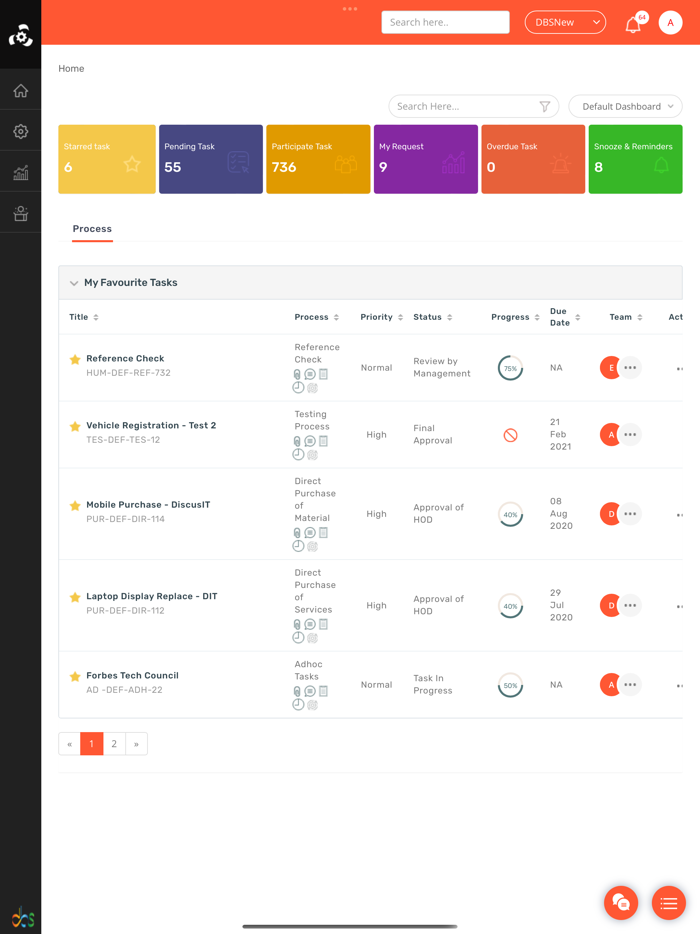This screenshot has height=934, width=700.
Task: Open the DBSNew workspace dropdown
Action: (x=565, y=23)
